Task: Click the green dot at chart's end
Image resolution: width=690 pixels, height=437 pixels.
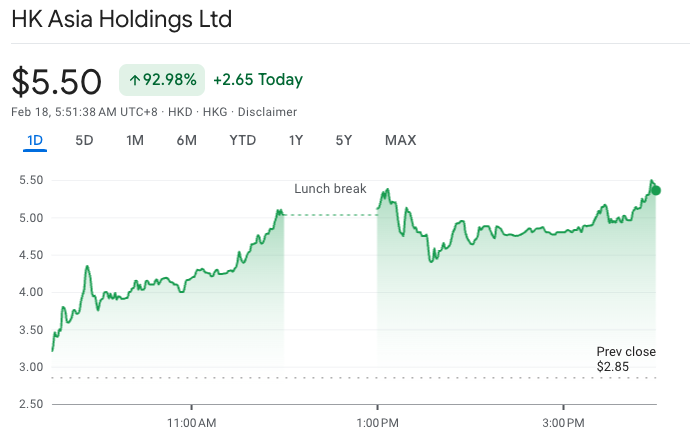Action: tap(655, 190)
